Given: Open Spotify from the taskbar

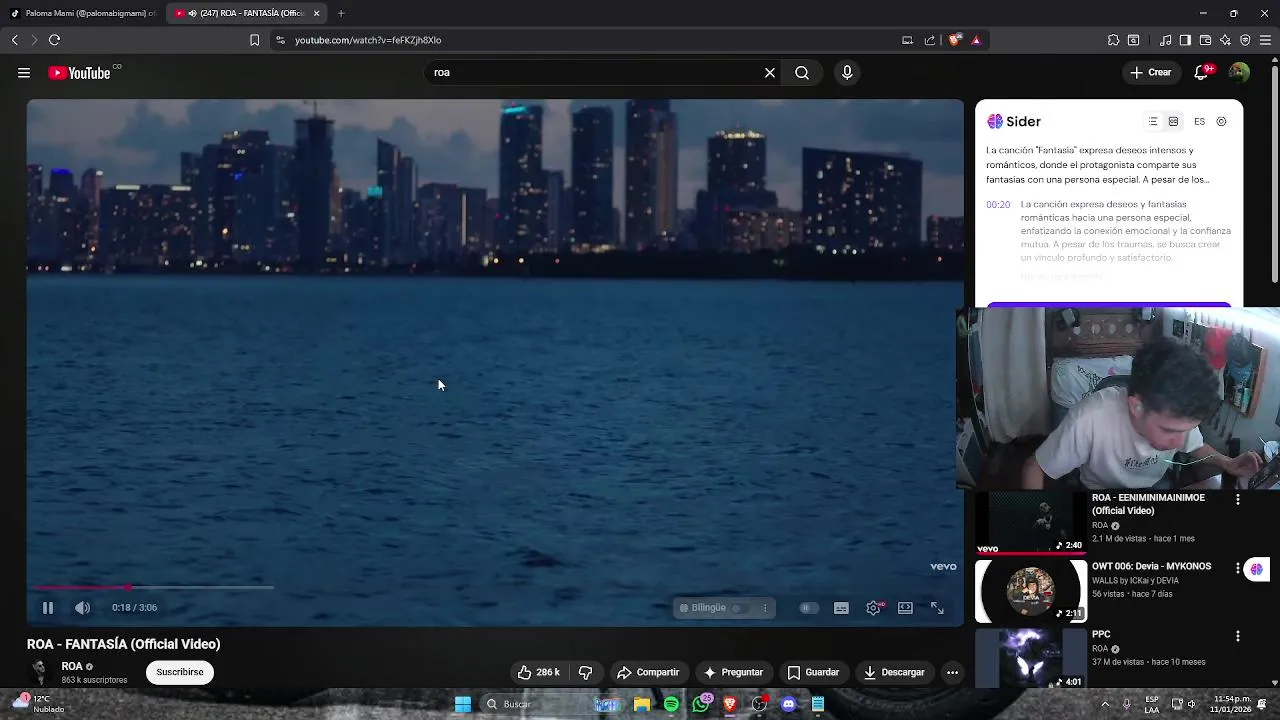Looking at the screenshot, I should tap(671, 704).
